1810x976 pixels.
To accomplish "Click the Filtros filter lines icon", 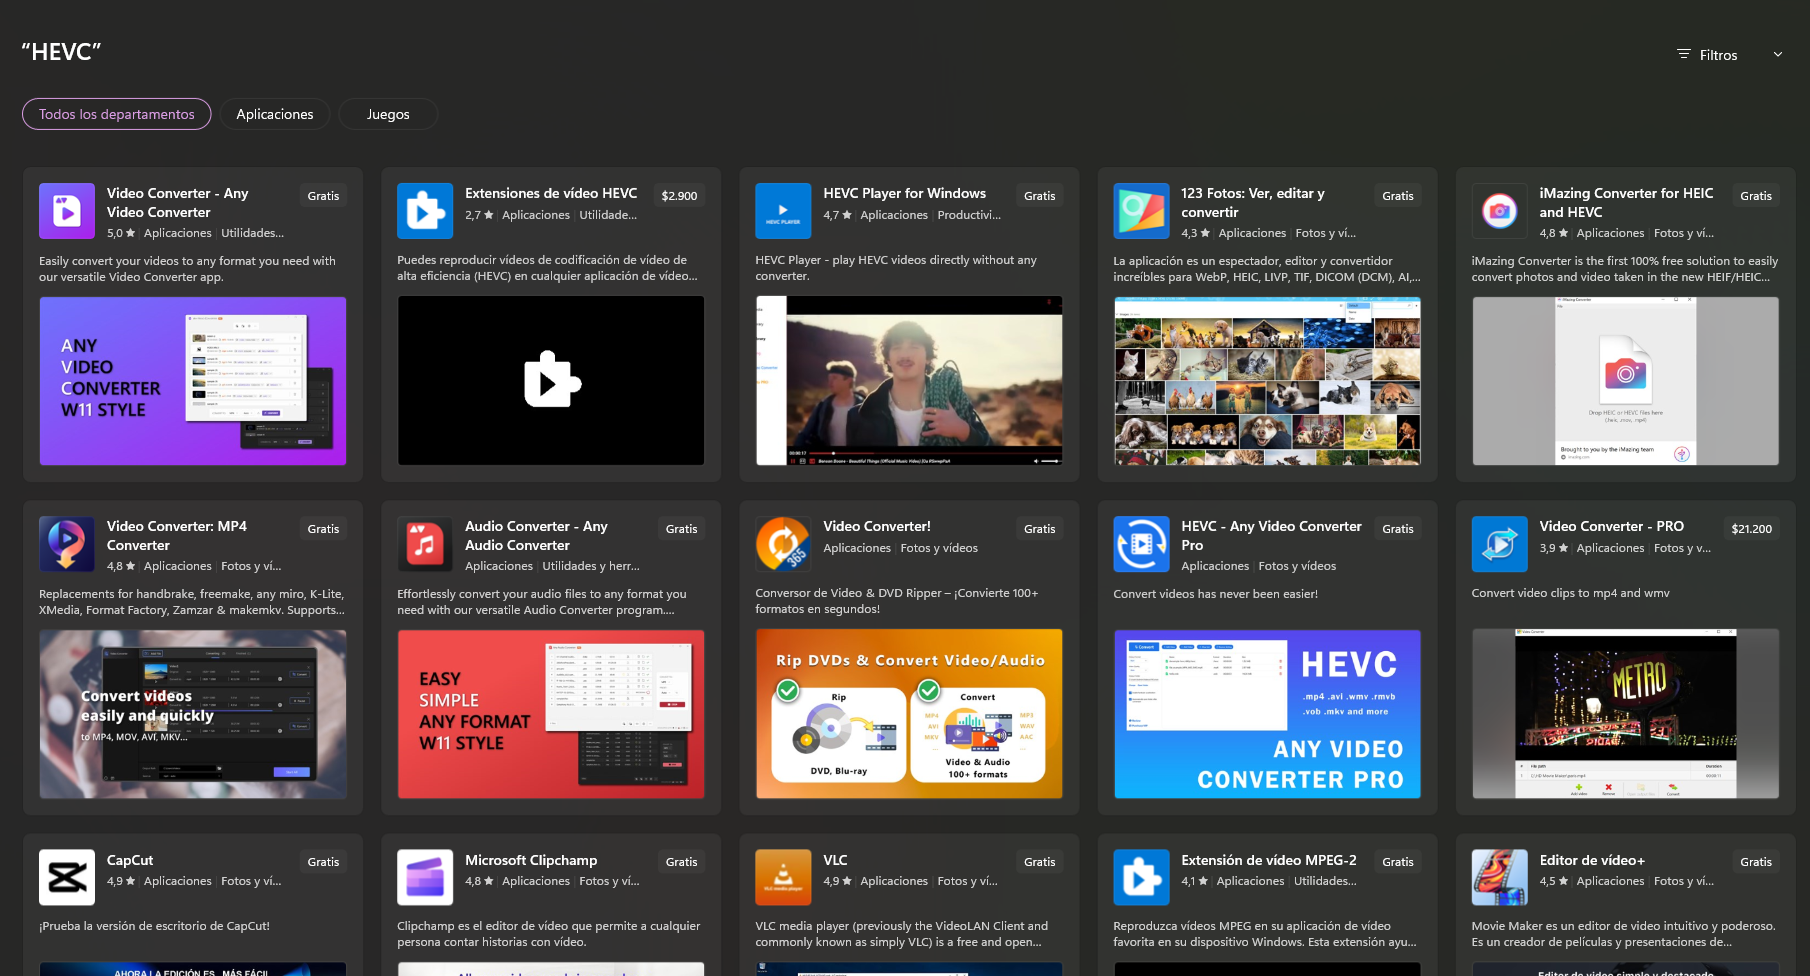I will click(x=1684, y=54).
